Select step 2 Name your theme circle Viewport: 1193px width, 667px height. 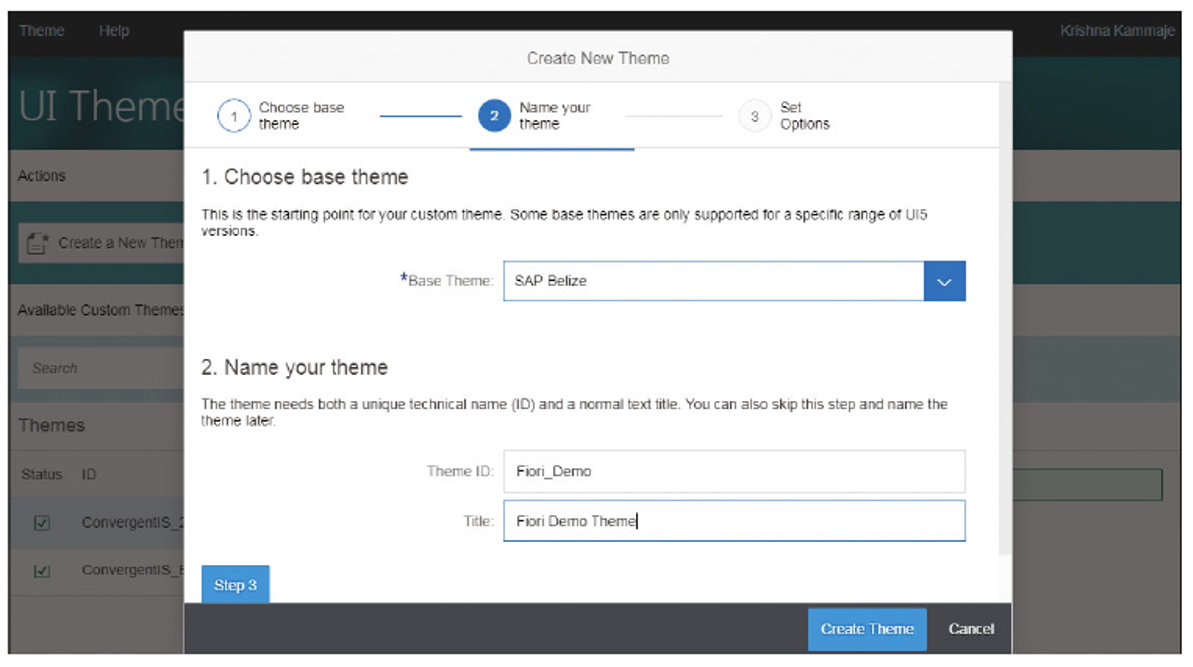[495, 115]
